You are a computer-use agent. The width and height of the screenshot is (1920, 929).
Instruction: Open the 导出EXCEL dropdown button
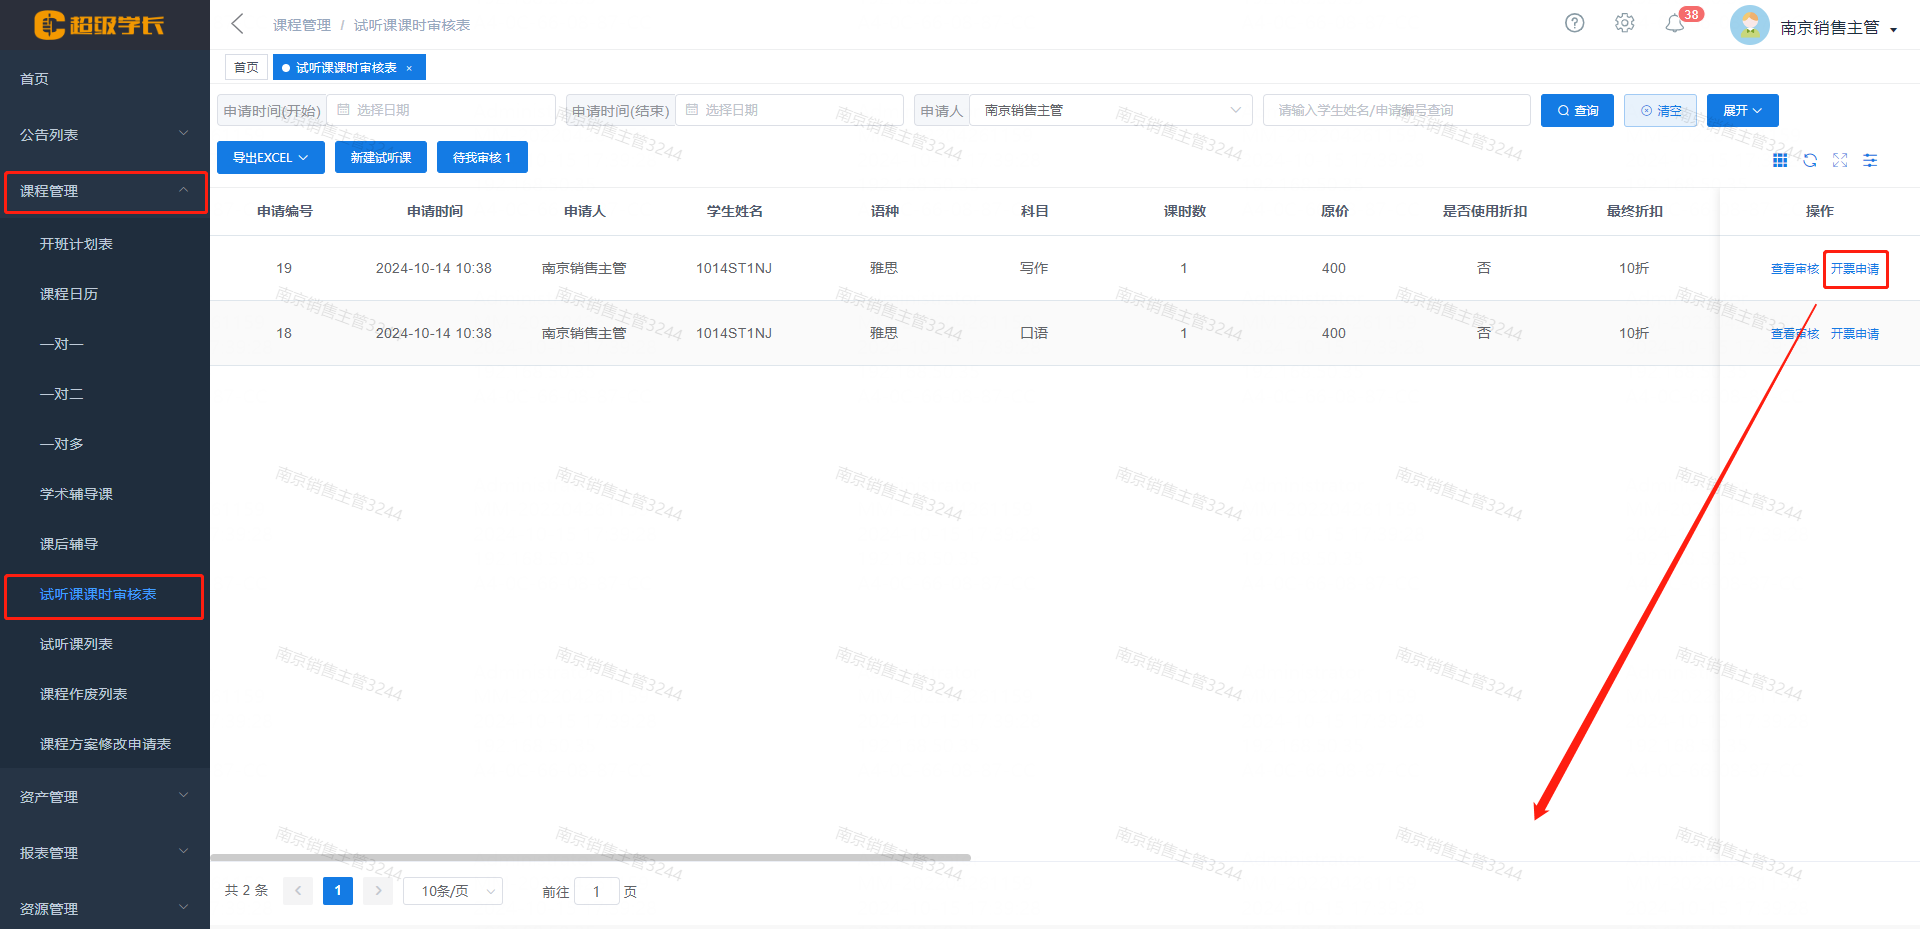(x=270, y=157)
